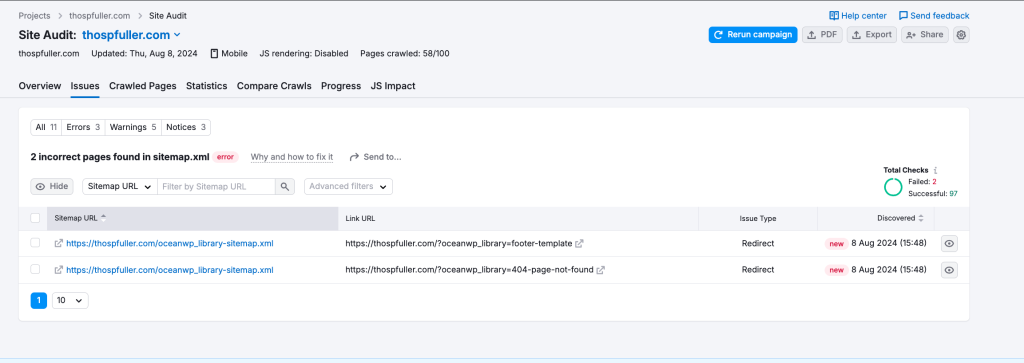
Task: Click the red error badge
Action: (x=225, y=157)
